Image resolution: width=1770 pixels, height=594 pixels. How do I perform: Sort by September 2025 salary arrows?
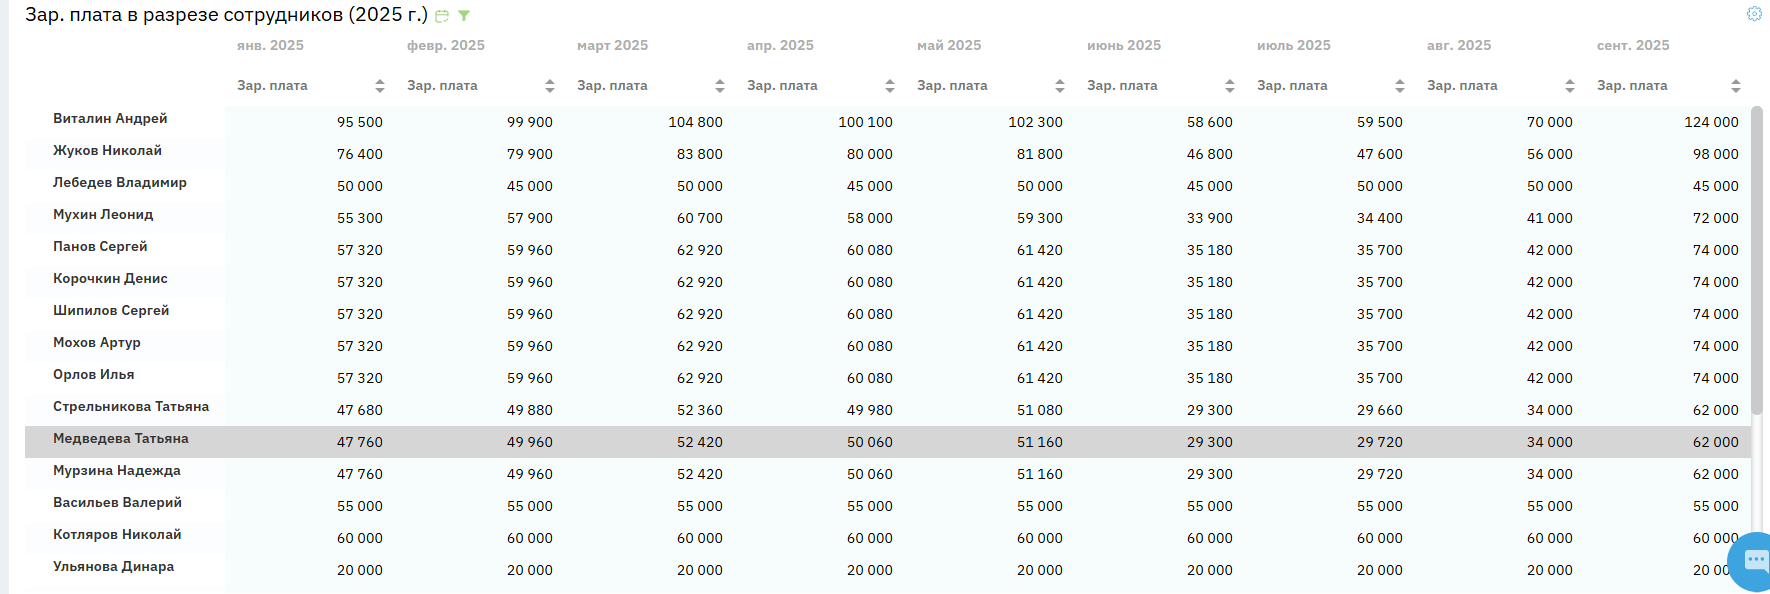coord(1736,86)
